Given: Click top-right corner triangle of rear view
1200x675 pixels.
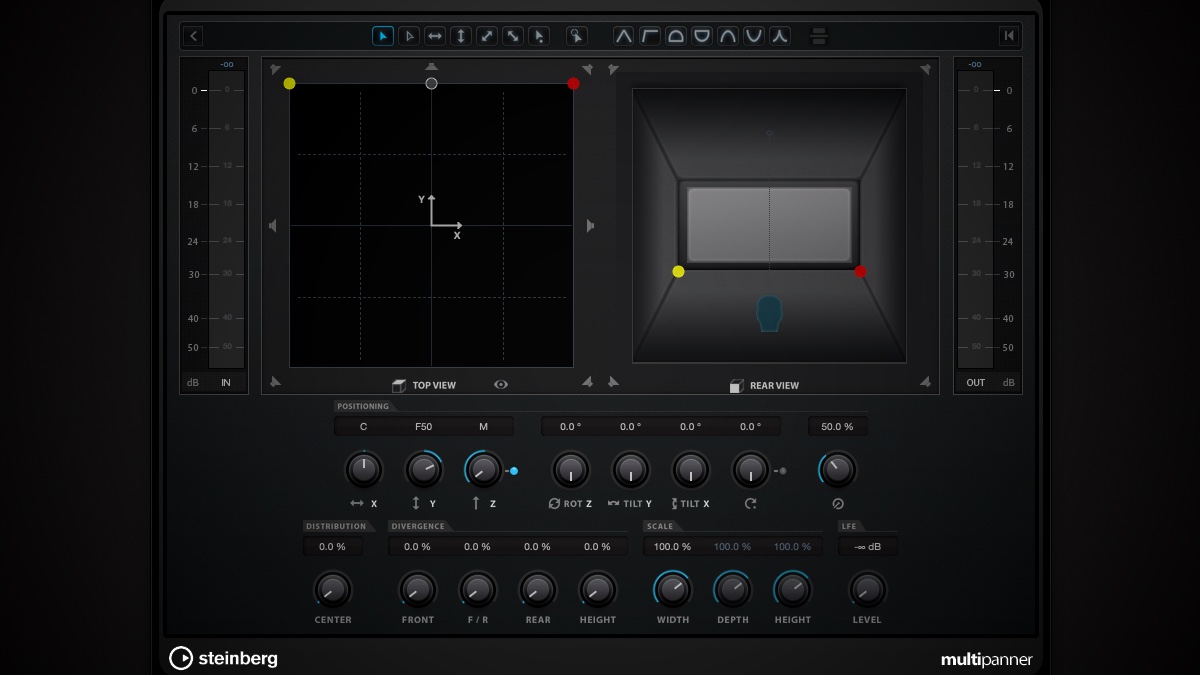Looking at the screenshot, I should point(925,69).
